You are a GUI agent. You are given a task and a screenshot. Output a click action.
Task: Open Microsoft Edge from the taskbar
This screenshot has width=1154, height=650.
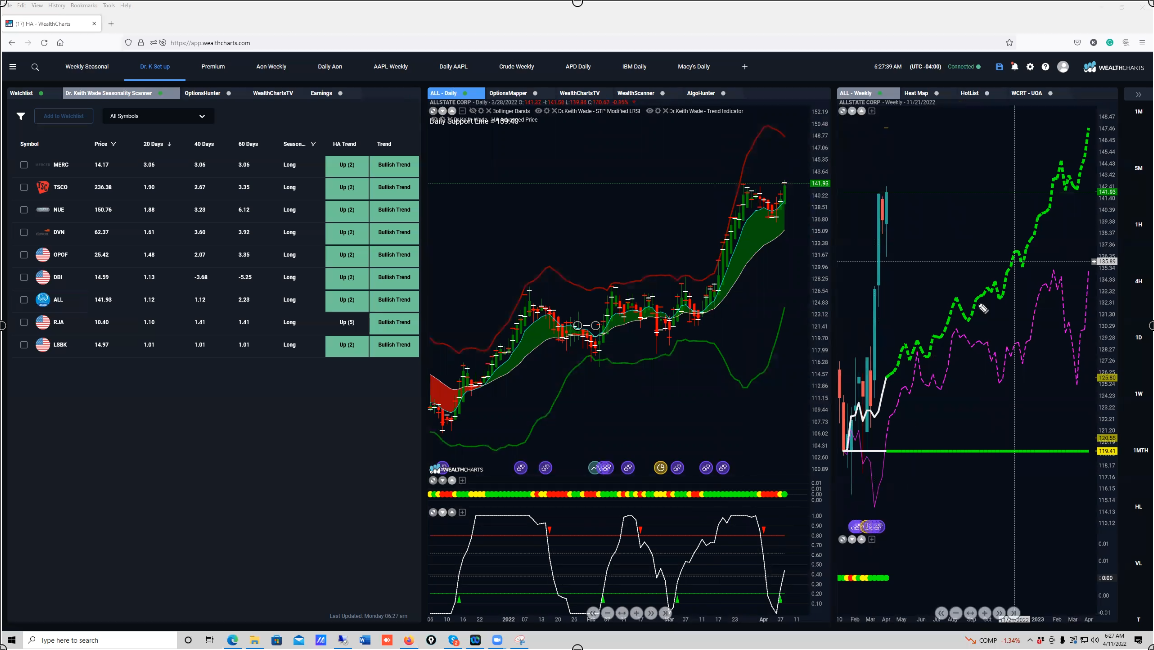tap(233, 640)
